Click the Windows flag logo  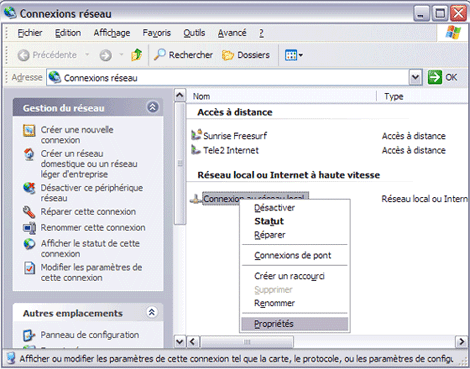(453, 33)
